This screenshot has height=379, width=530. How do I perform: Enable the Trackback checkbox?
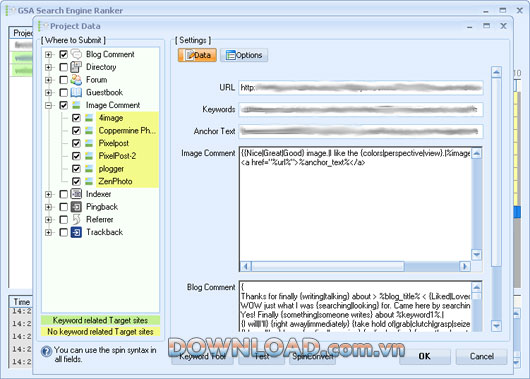[x=64, y=232]
